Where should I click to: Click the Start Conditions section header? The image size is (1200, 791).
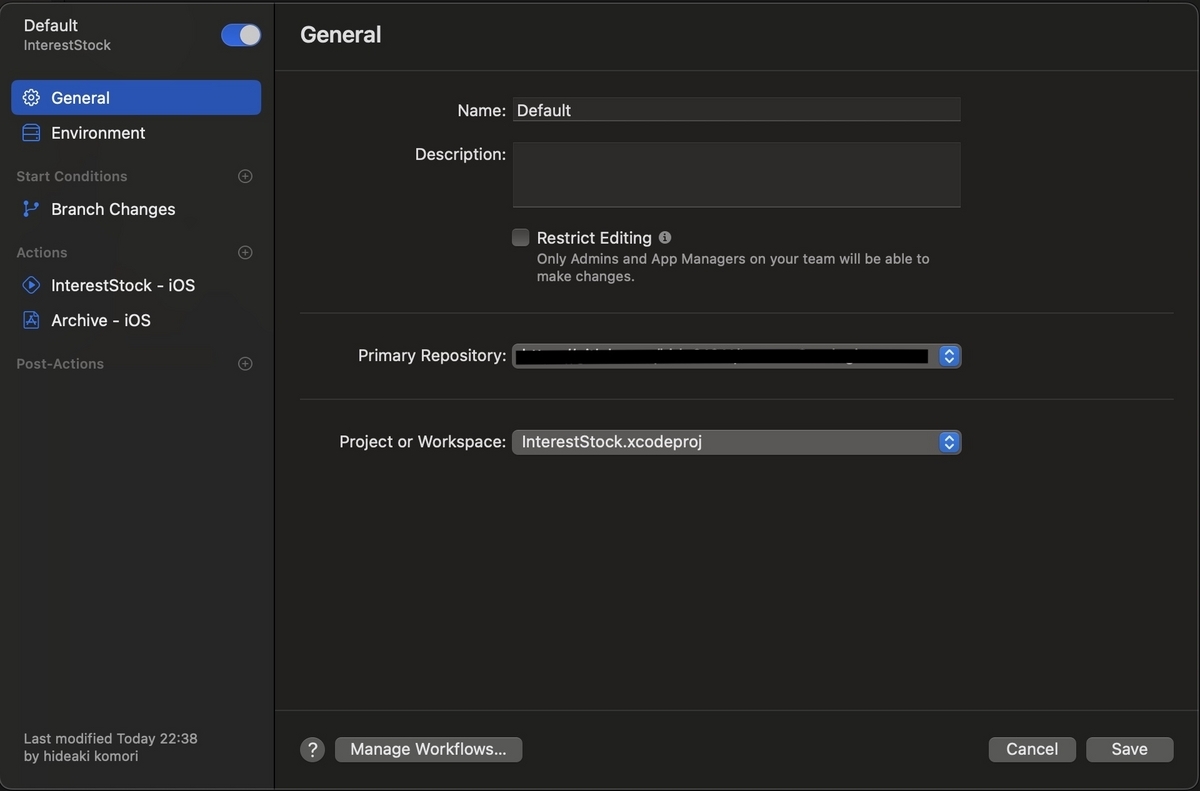click(x=72, y=176)
